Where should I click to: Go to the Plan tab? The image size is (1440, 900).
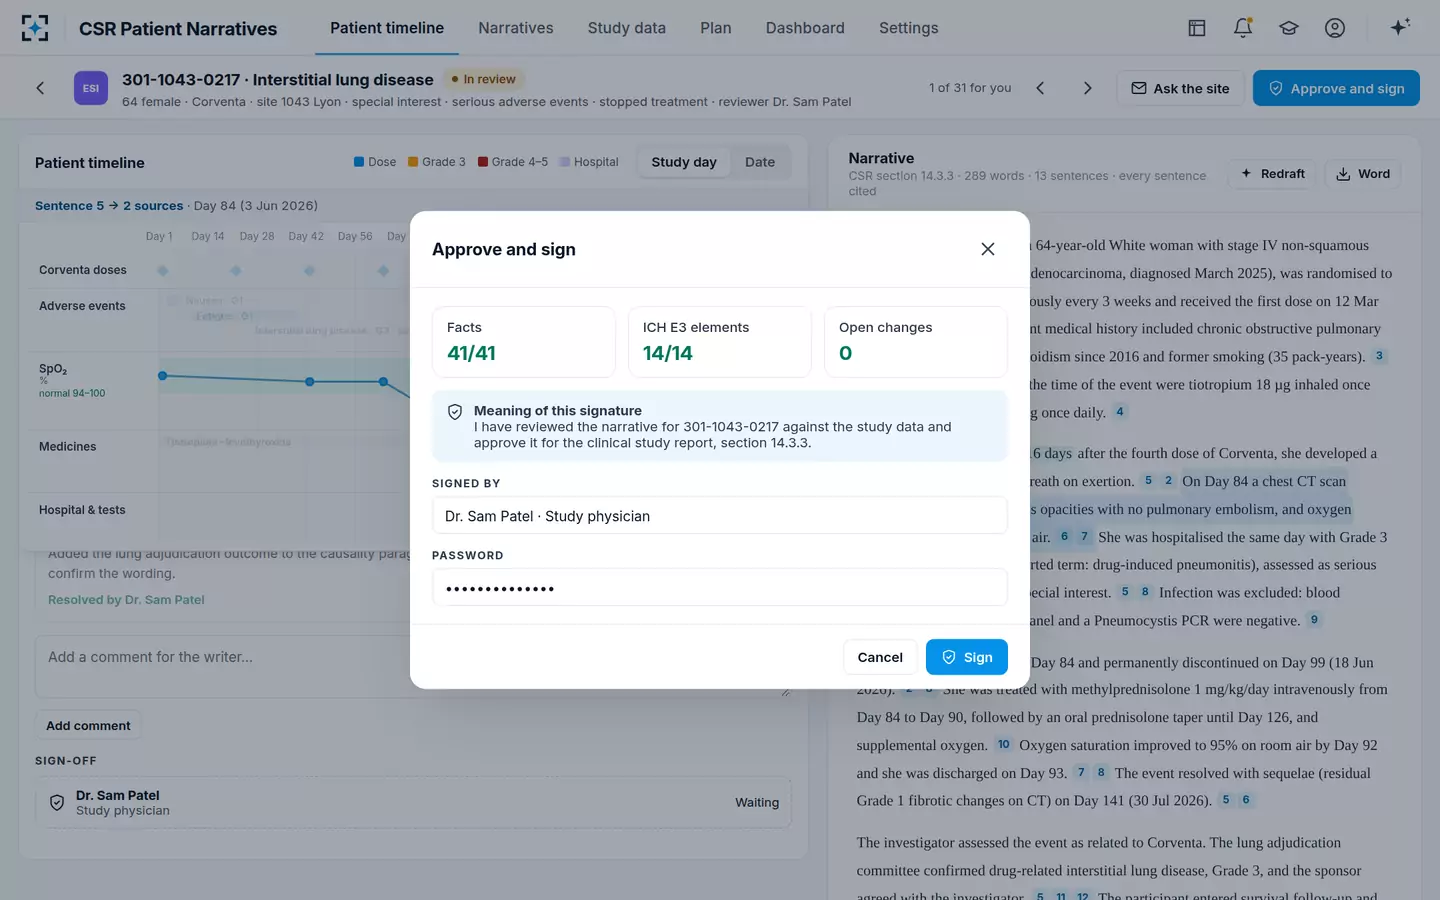pos(716,28)
